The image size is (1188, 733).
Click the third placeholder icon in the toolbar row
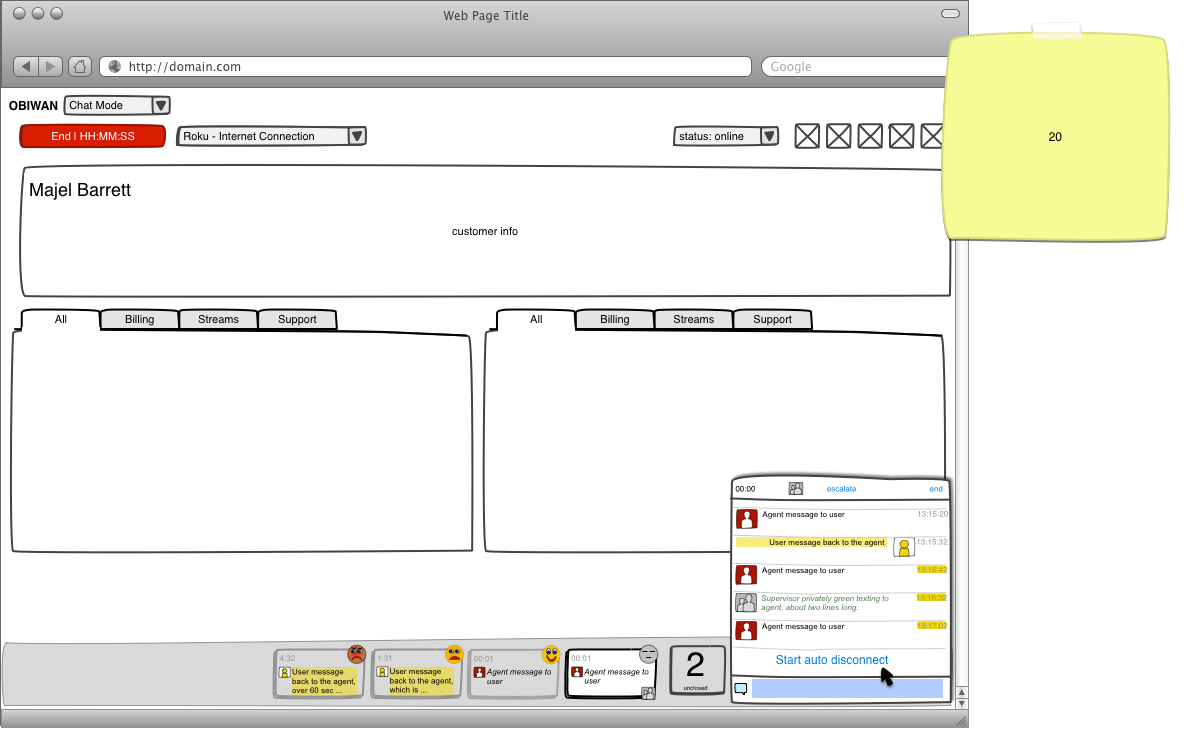click(x=870, y=136)
